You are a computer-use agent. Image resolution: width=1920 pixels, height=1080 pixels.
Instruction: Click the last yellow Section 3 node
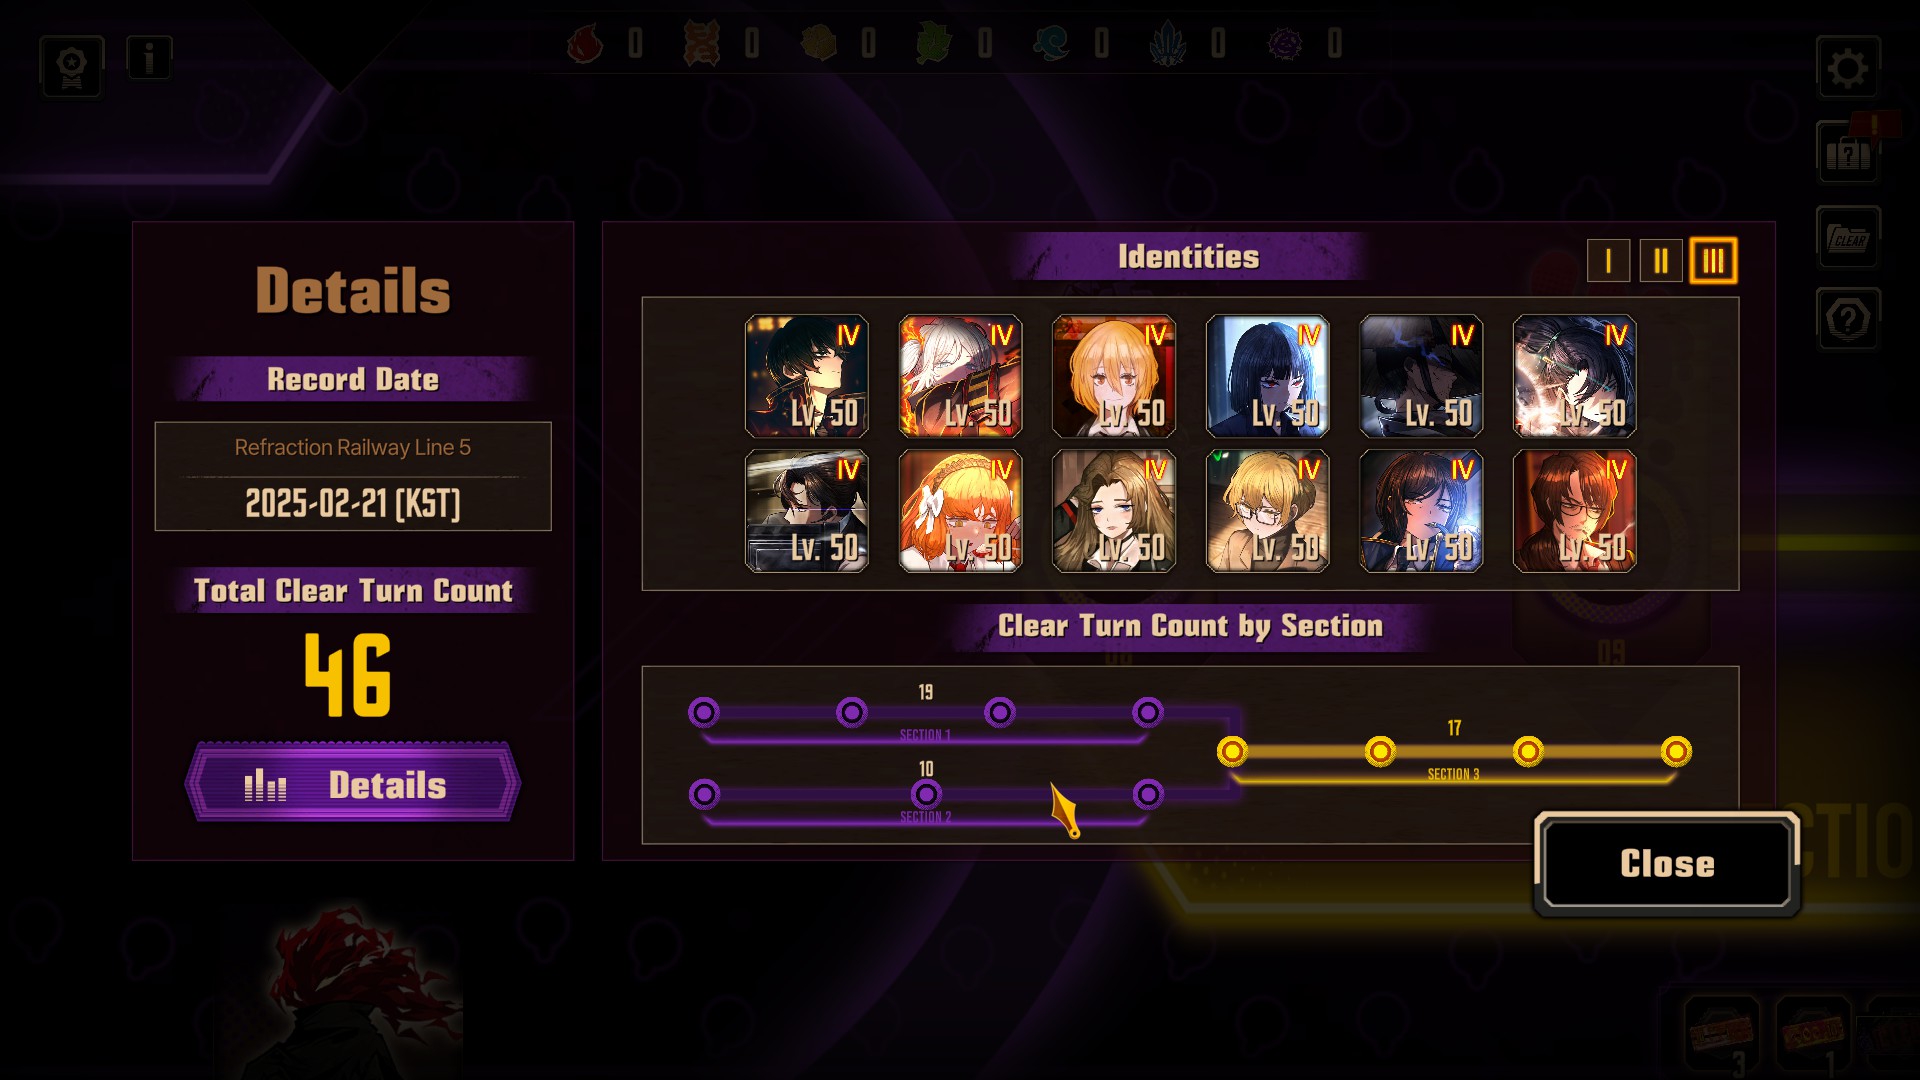tap(1676, 751)
